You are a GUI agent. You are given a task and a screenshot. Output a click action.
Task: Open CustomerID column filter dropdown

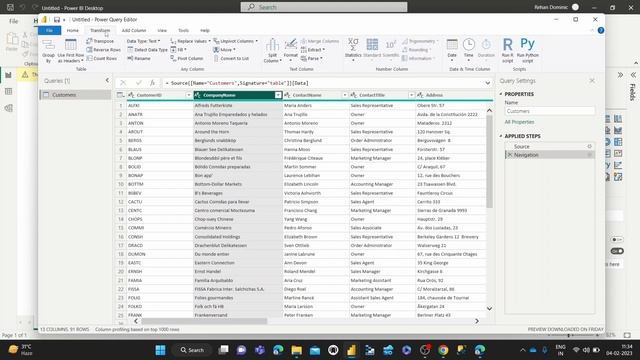[189, 95]
